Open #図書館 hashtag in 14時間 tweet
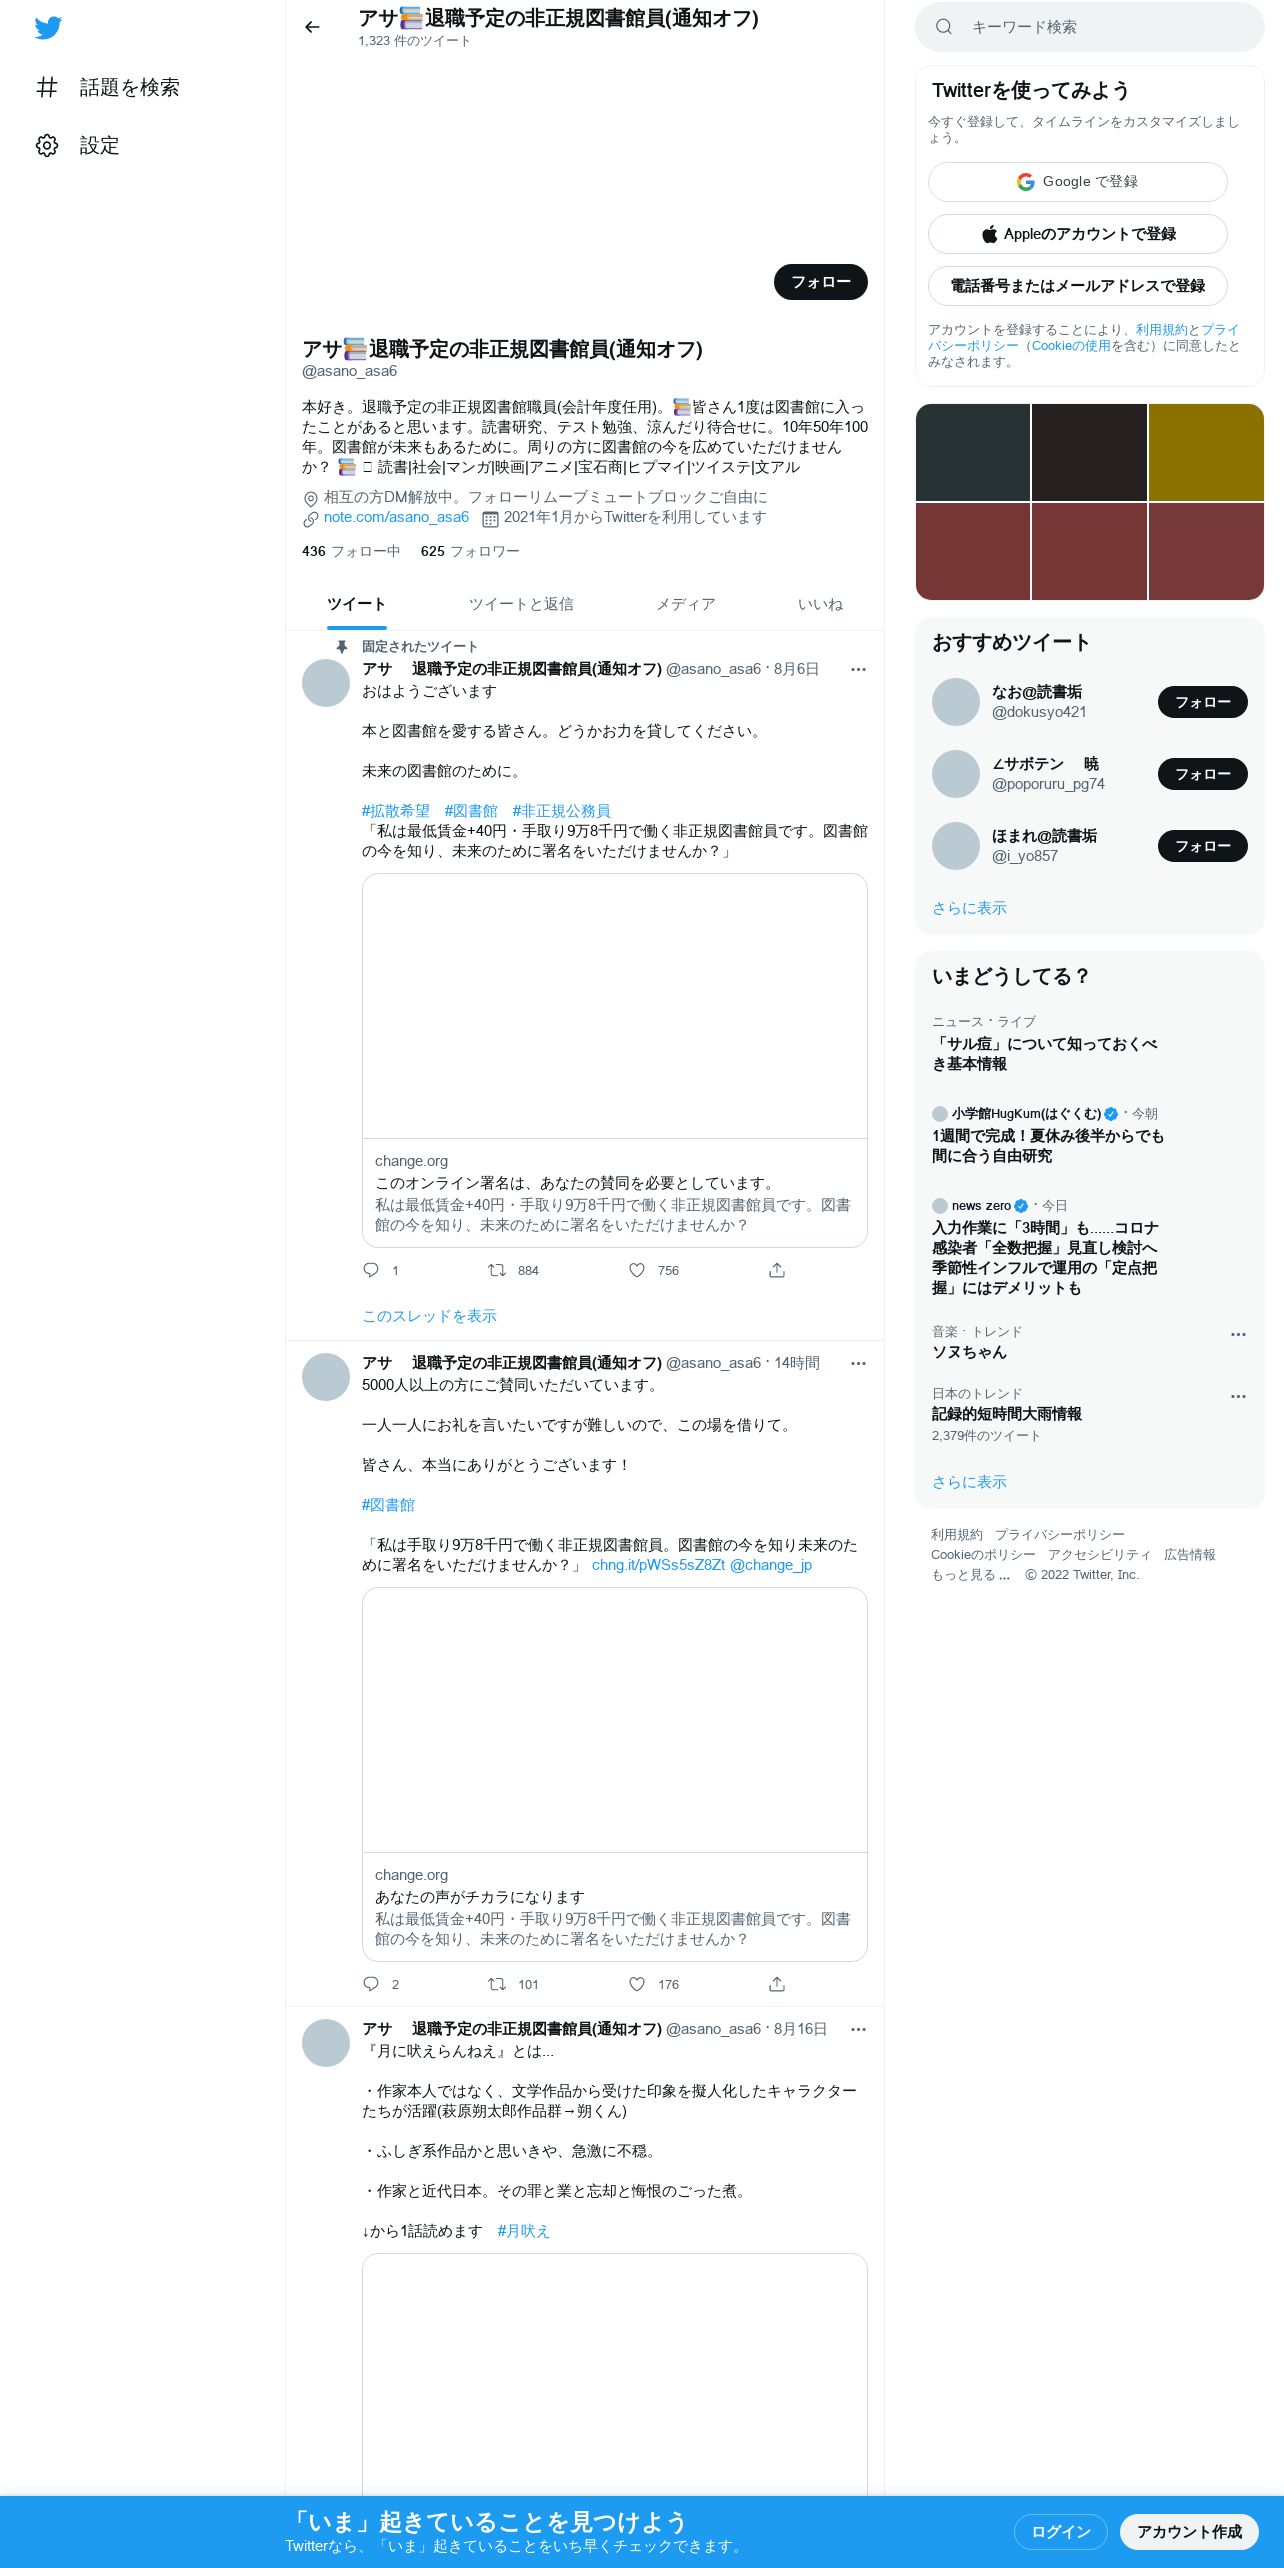The image size is (1284, 2568). [x=388, y=1505]
